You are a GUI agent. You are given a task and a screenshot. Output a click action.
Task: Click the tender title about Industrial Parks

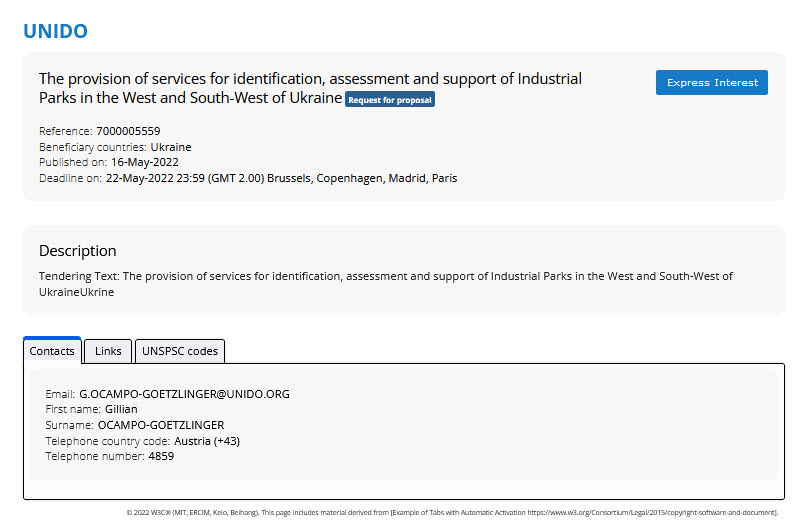pyautogui.click(x=310, y=79)
